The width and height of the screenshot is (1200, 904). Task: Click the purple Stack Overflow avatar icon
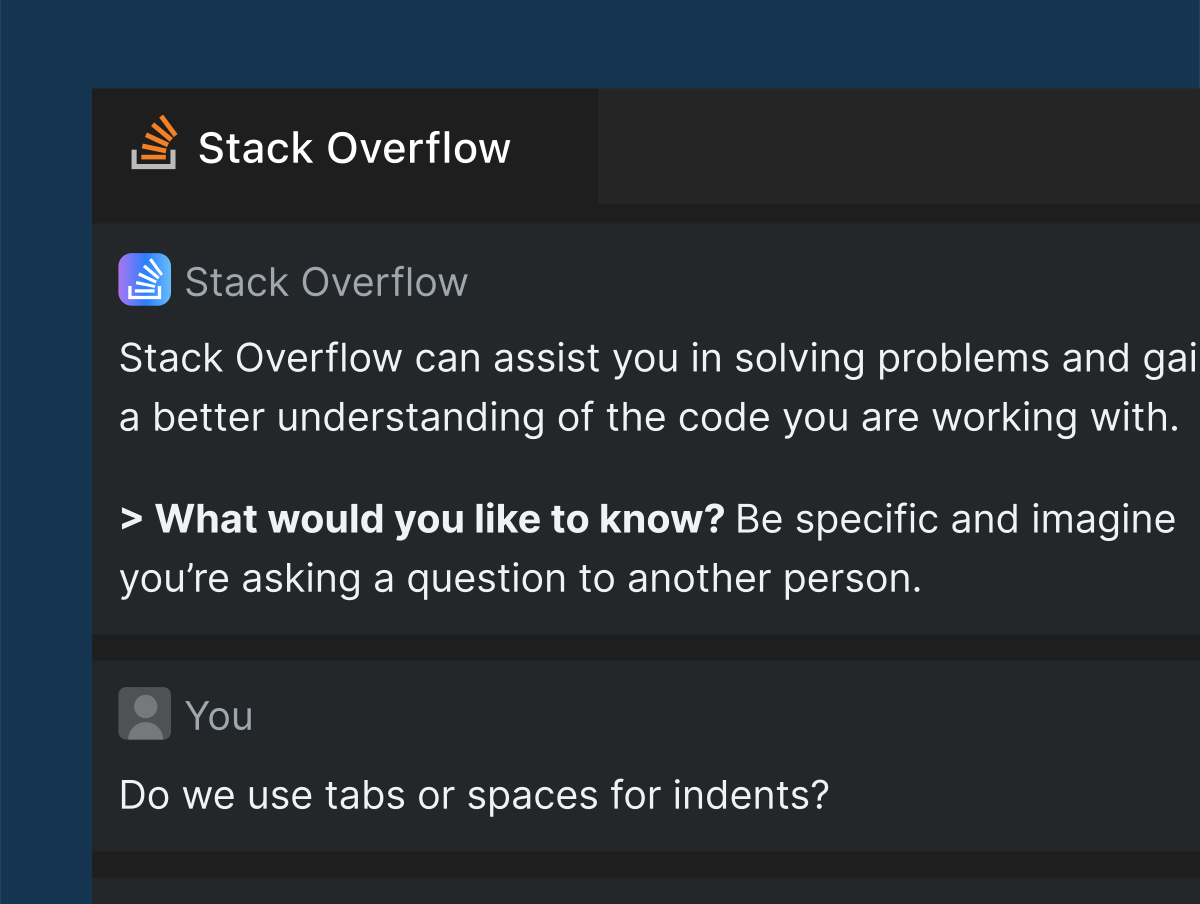144,279
